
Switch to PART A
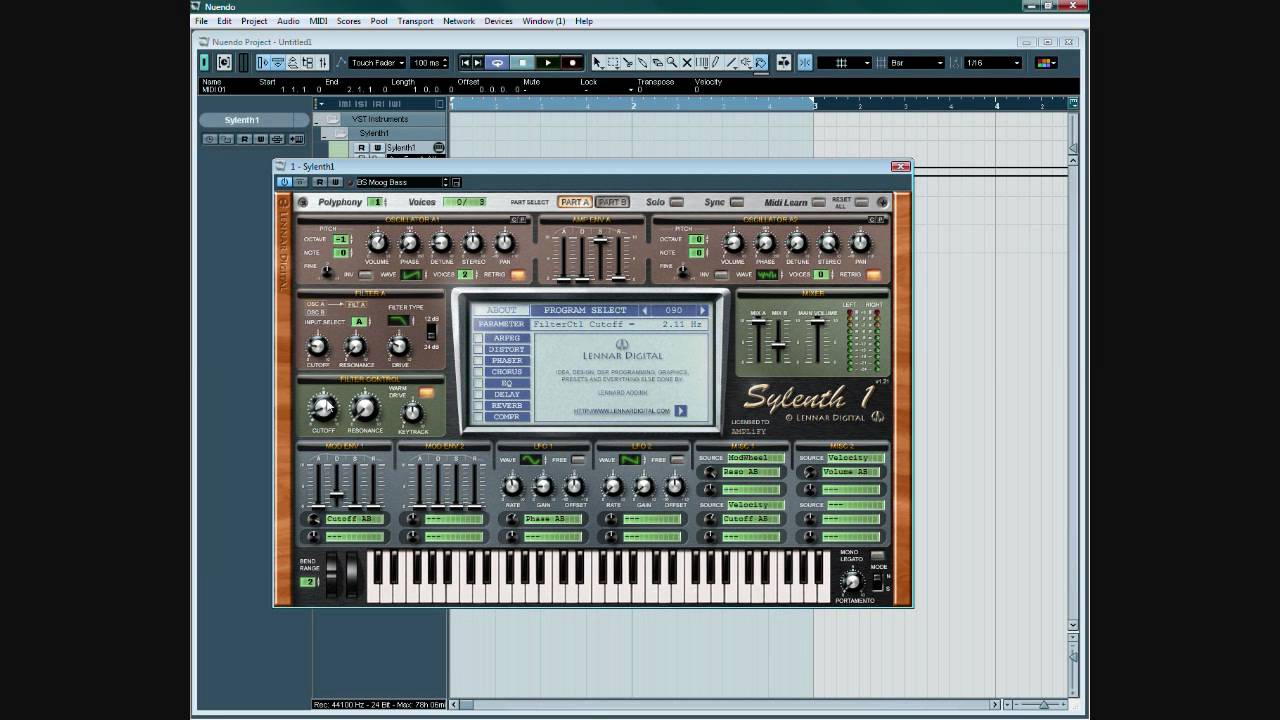point(574,202)
